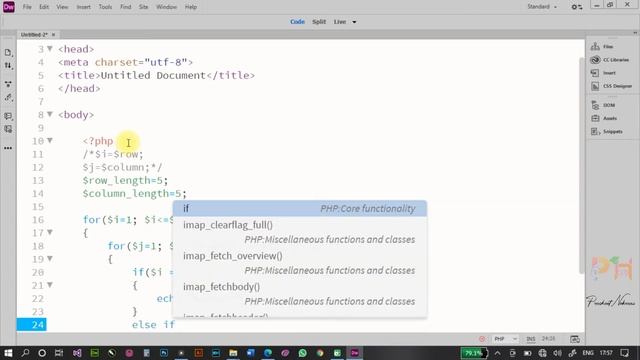Close the Untitled-2 document tab

pos(53,35)
